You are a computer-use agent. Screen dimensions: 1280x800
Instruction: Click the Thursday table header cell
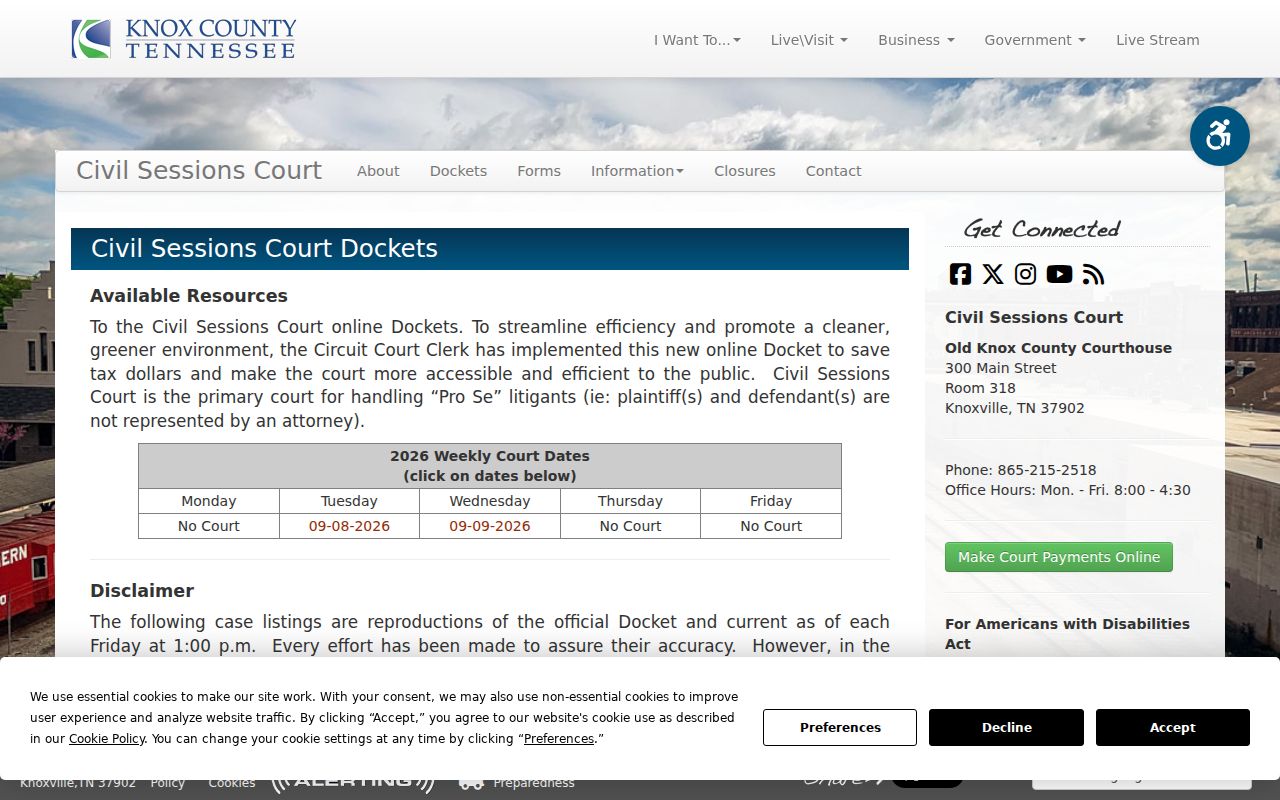(630, 501)
